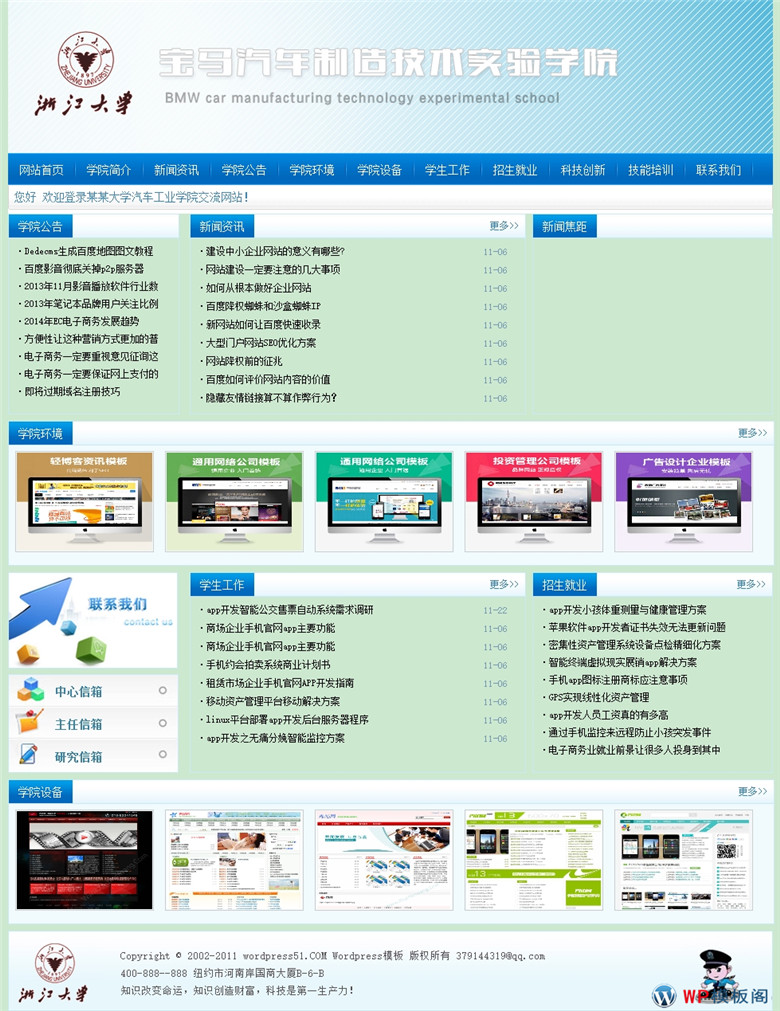Open the 轻博客资讯模板 thumbnail
Viewport: 780px width, 1011px height.
click(84, 502)
